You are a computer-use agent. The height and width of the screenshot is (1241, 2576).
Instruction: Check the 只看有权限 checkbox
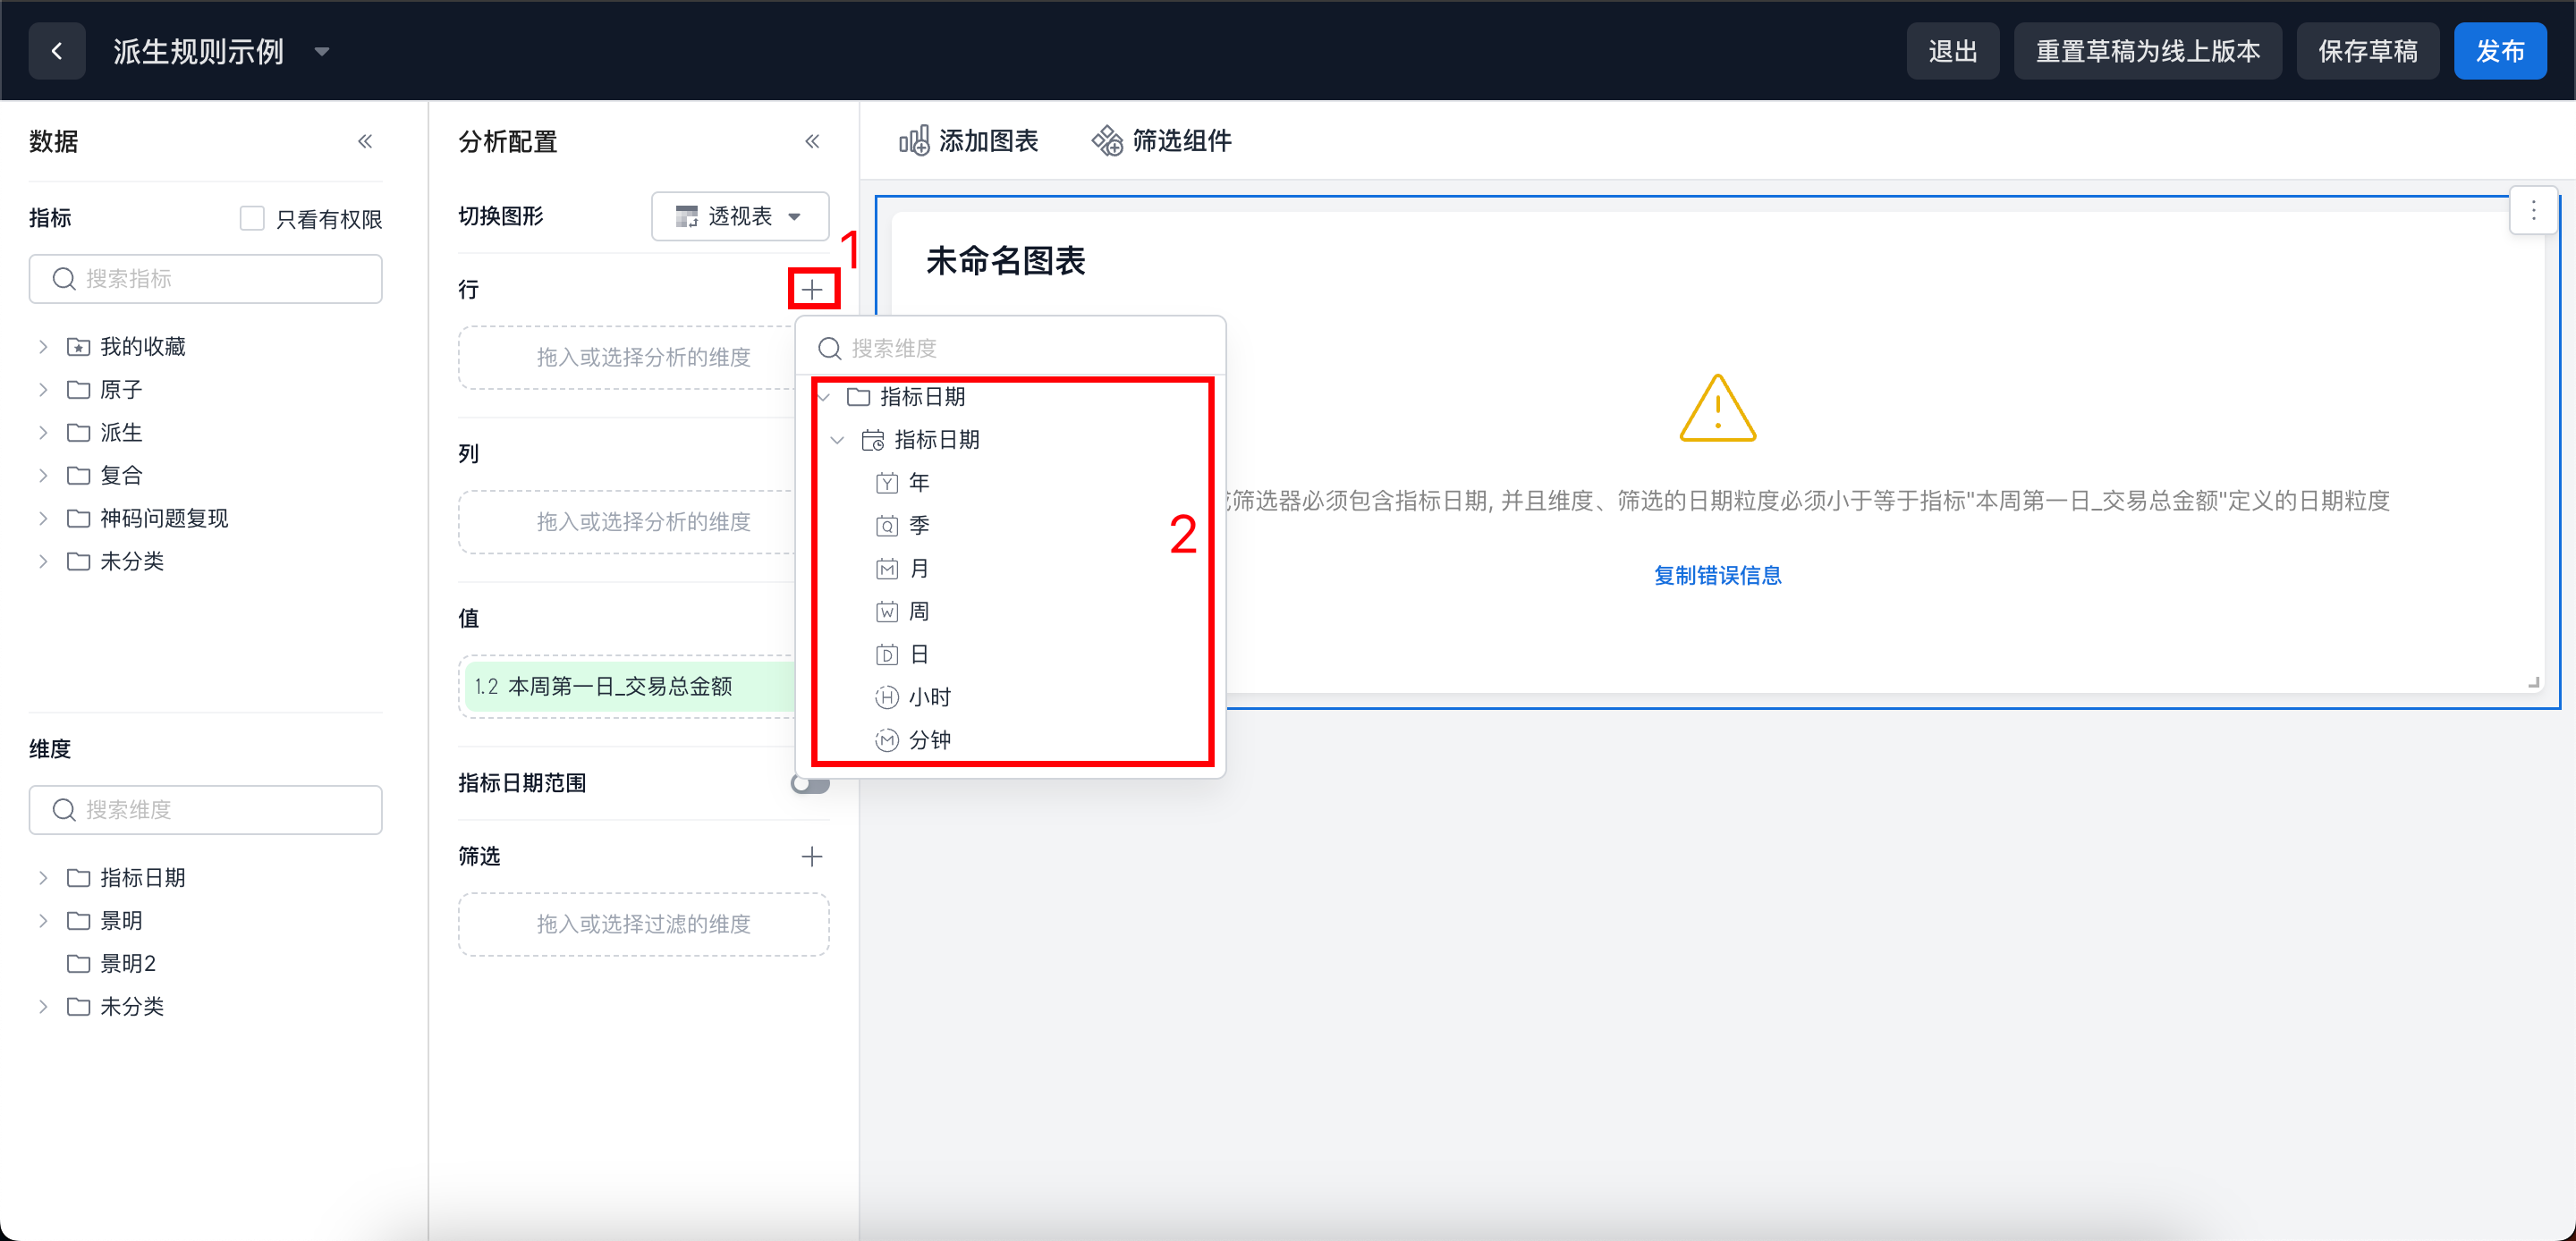[252, 218]
